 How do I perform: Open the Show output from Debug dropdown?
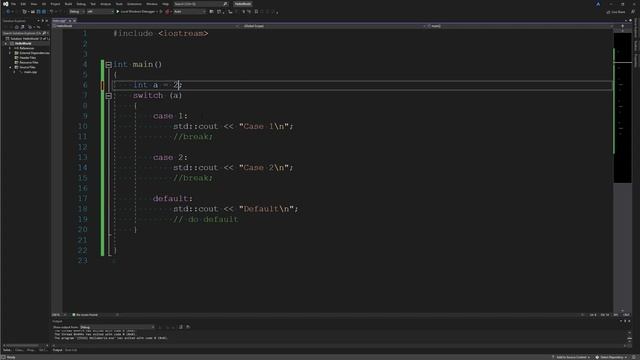pyautogui.click(x=117, y=327)
